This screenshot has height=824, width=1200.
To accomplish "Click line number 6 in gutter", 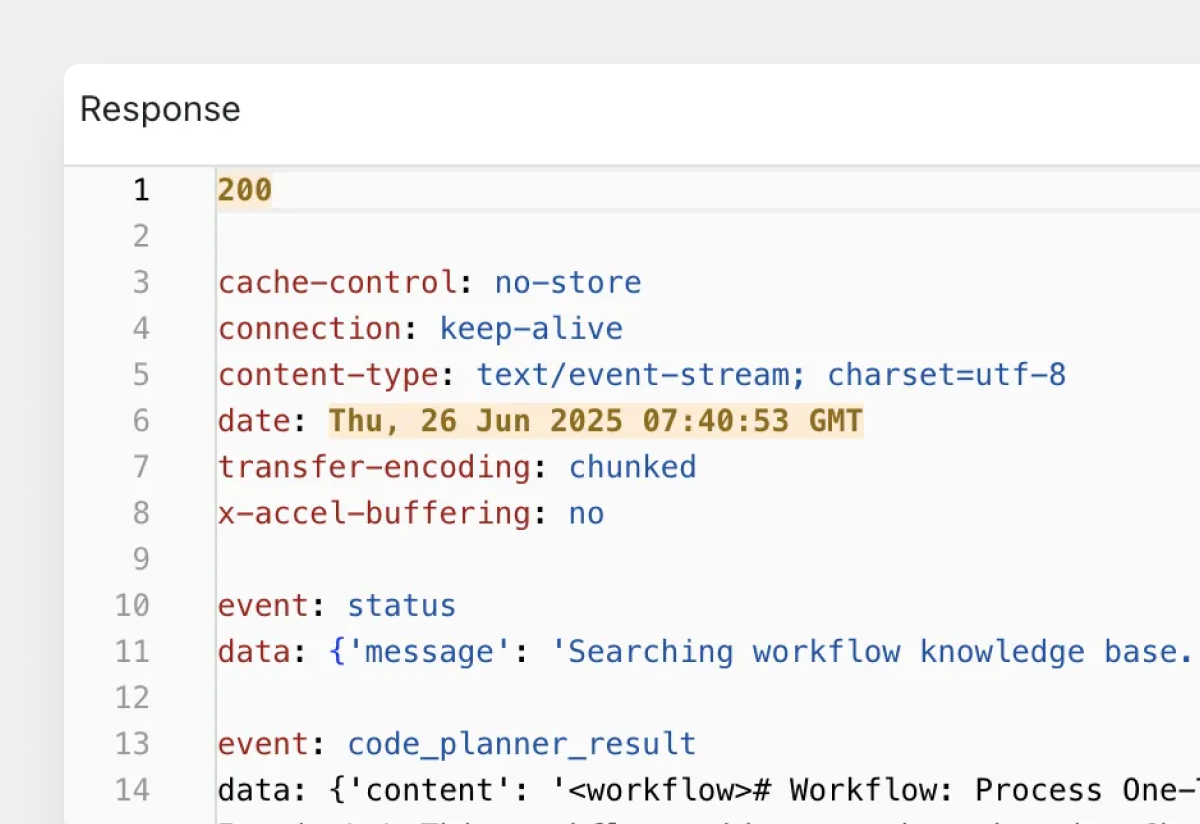I will pos(140,421).
